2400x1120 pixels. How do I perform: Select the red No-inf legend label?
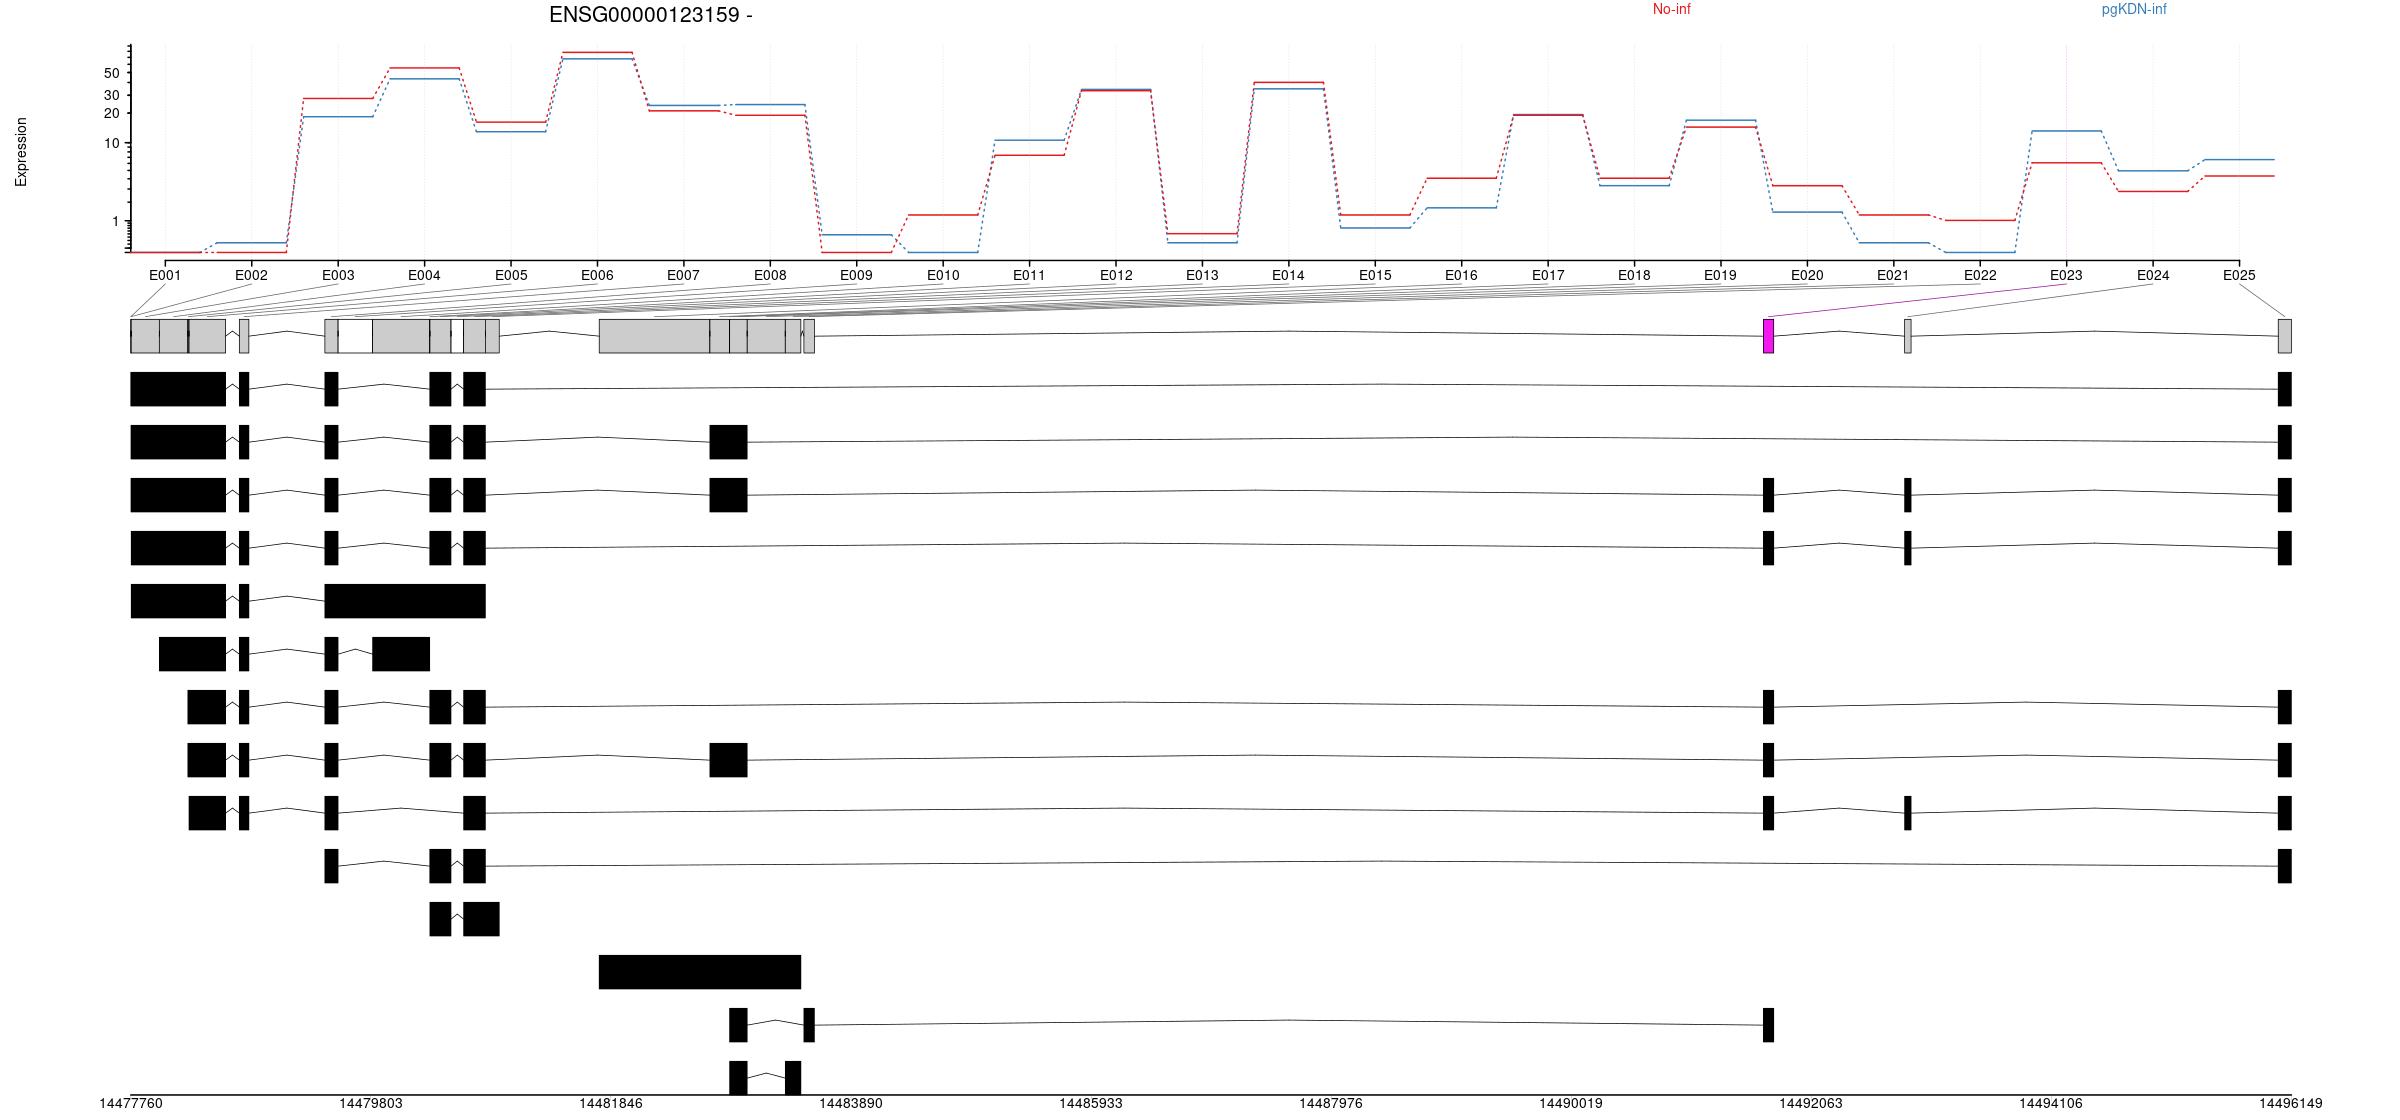pyautogui.click(x=1671, y=10)
